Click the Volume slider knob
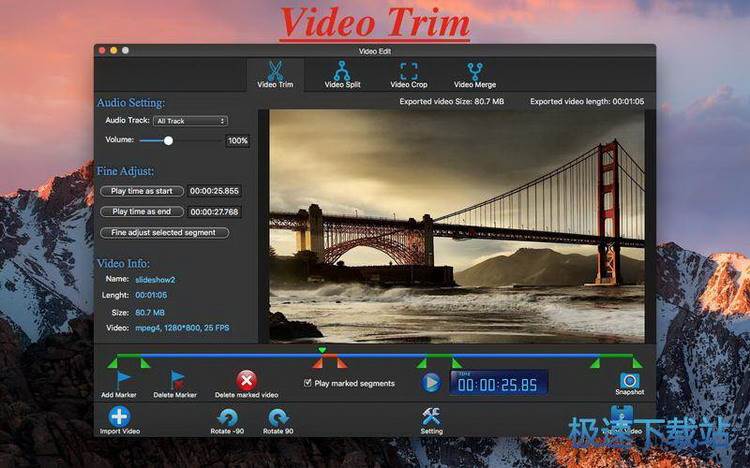The image size is (750, 468). (x=168, y=141)
